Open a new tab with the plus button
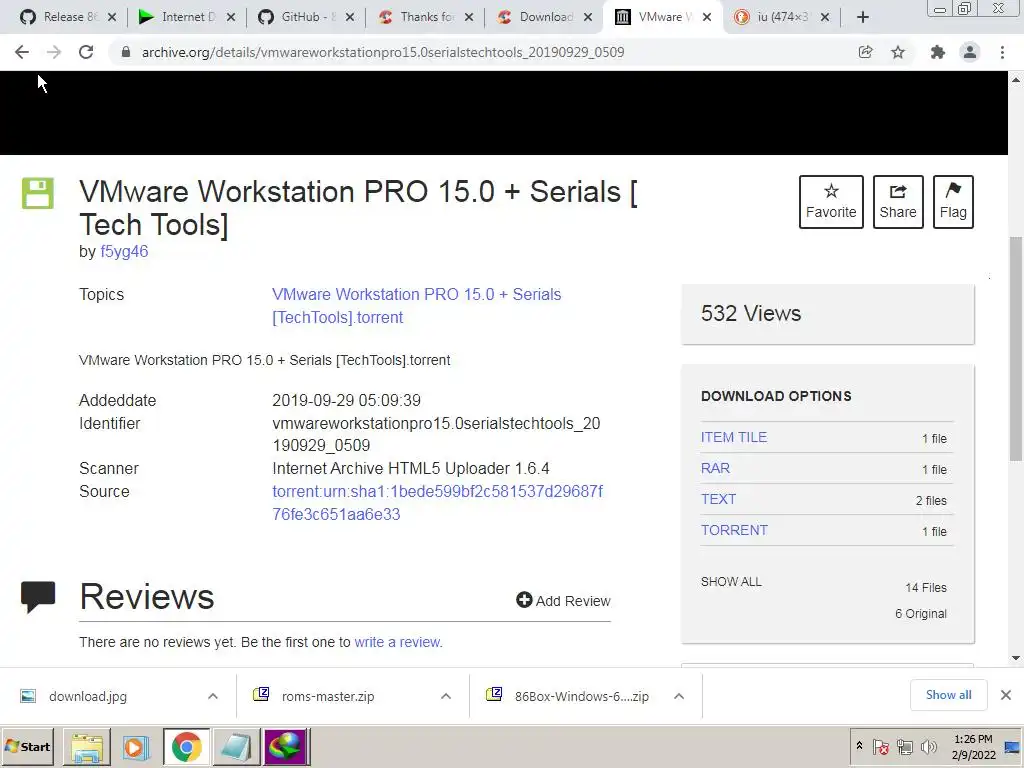Viewport: 1024px width, 768px height. pos(863,17)
